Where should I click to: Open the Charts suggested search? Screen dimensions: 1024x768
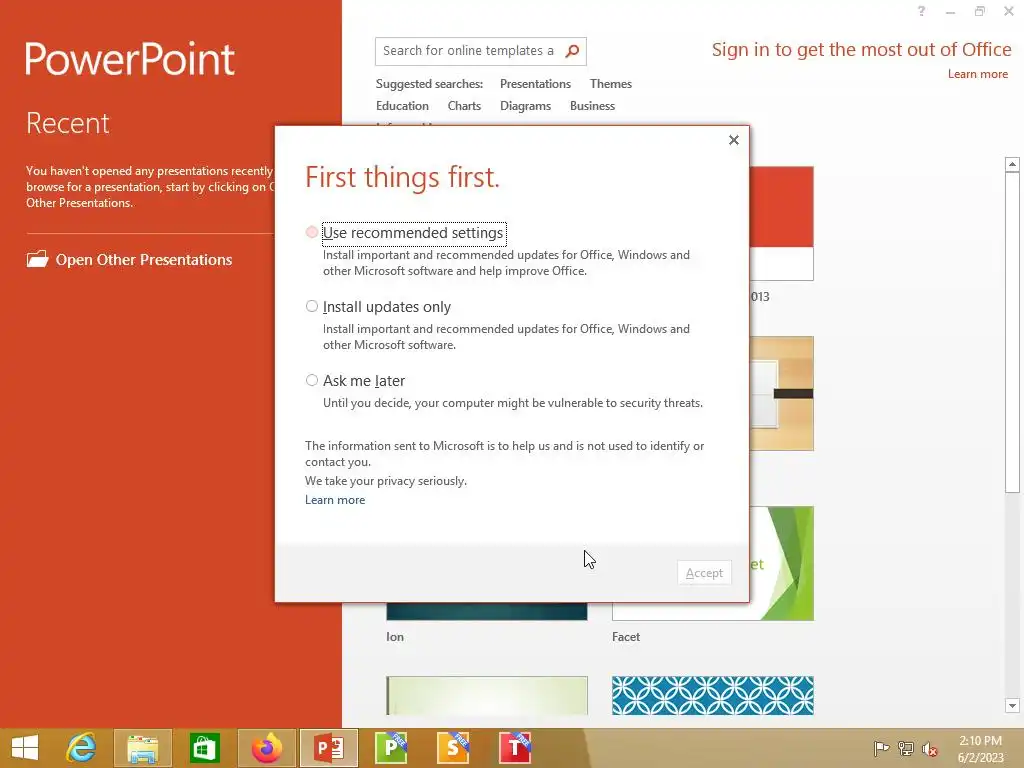464,106
